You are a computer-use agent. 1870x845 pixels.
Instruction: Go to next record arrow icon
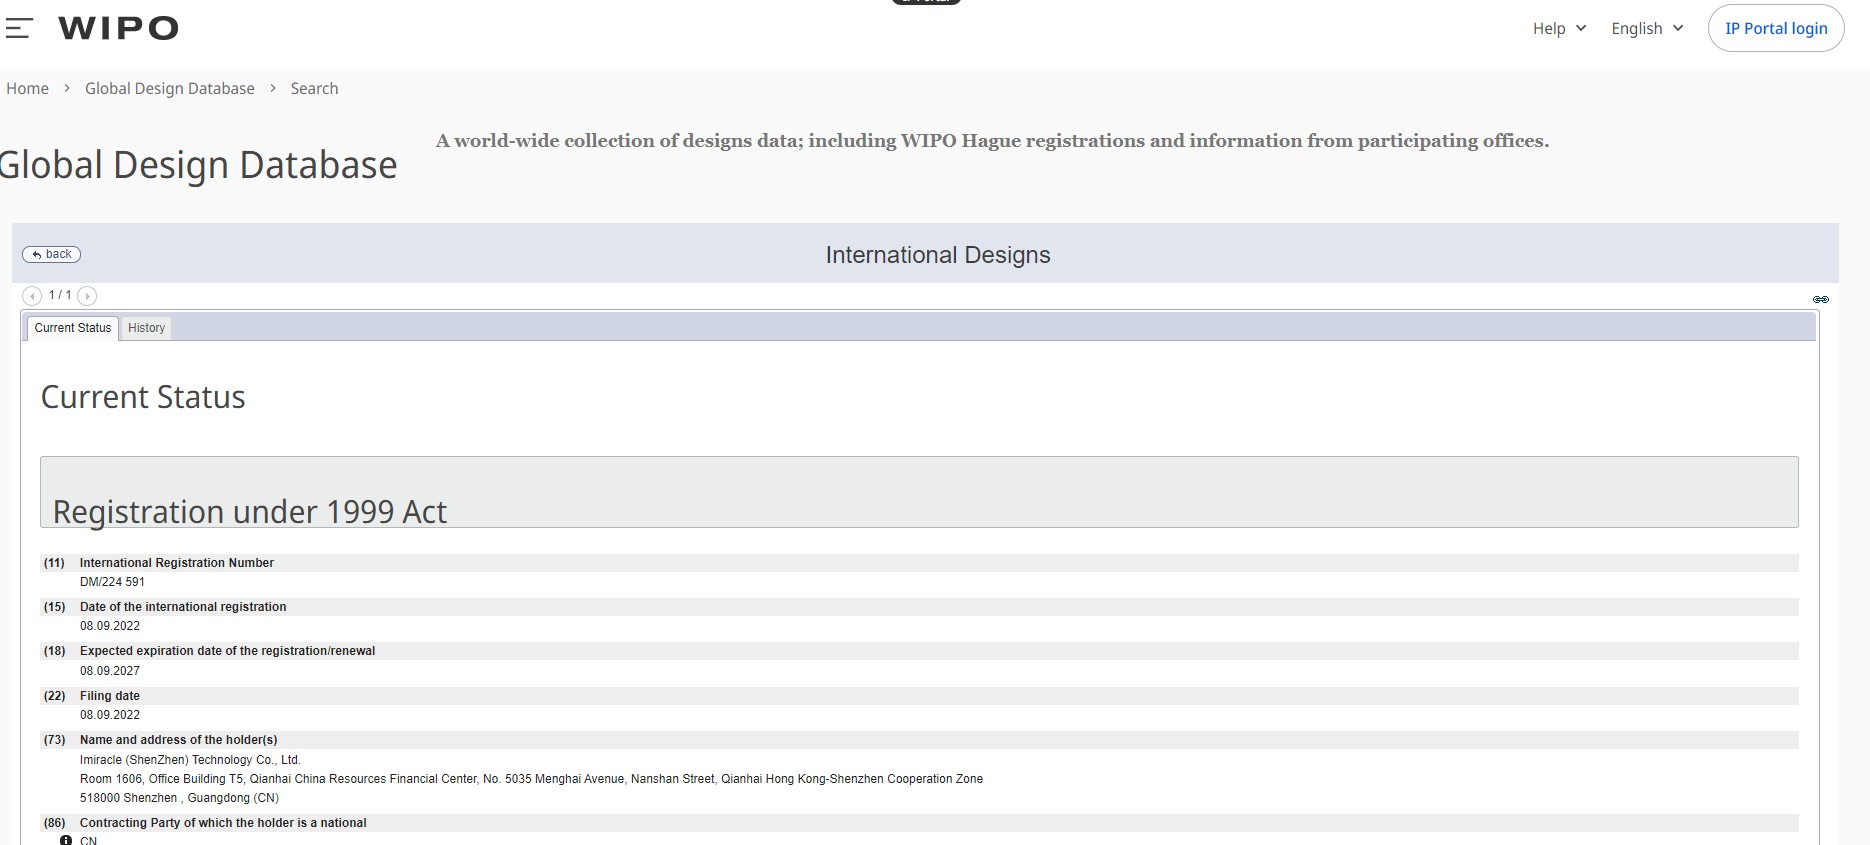coord(87,296)
